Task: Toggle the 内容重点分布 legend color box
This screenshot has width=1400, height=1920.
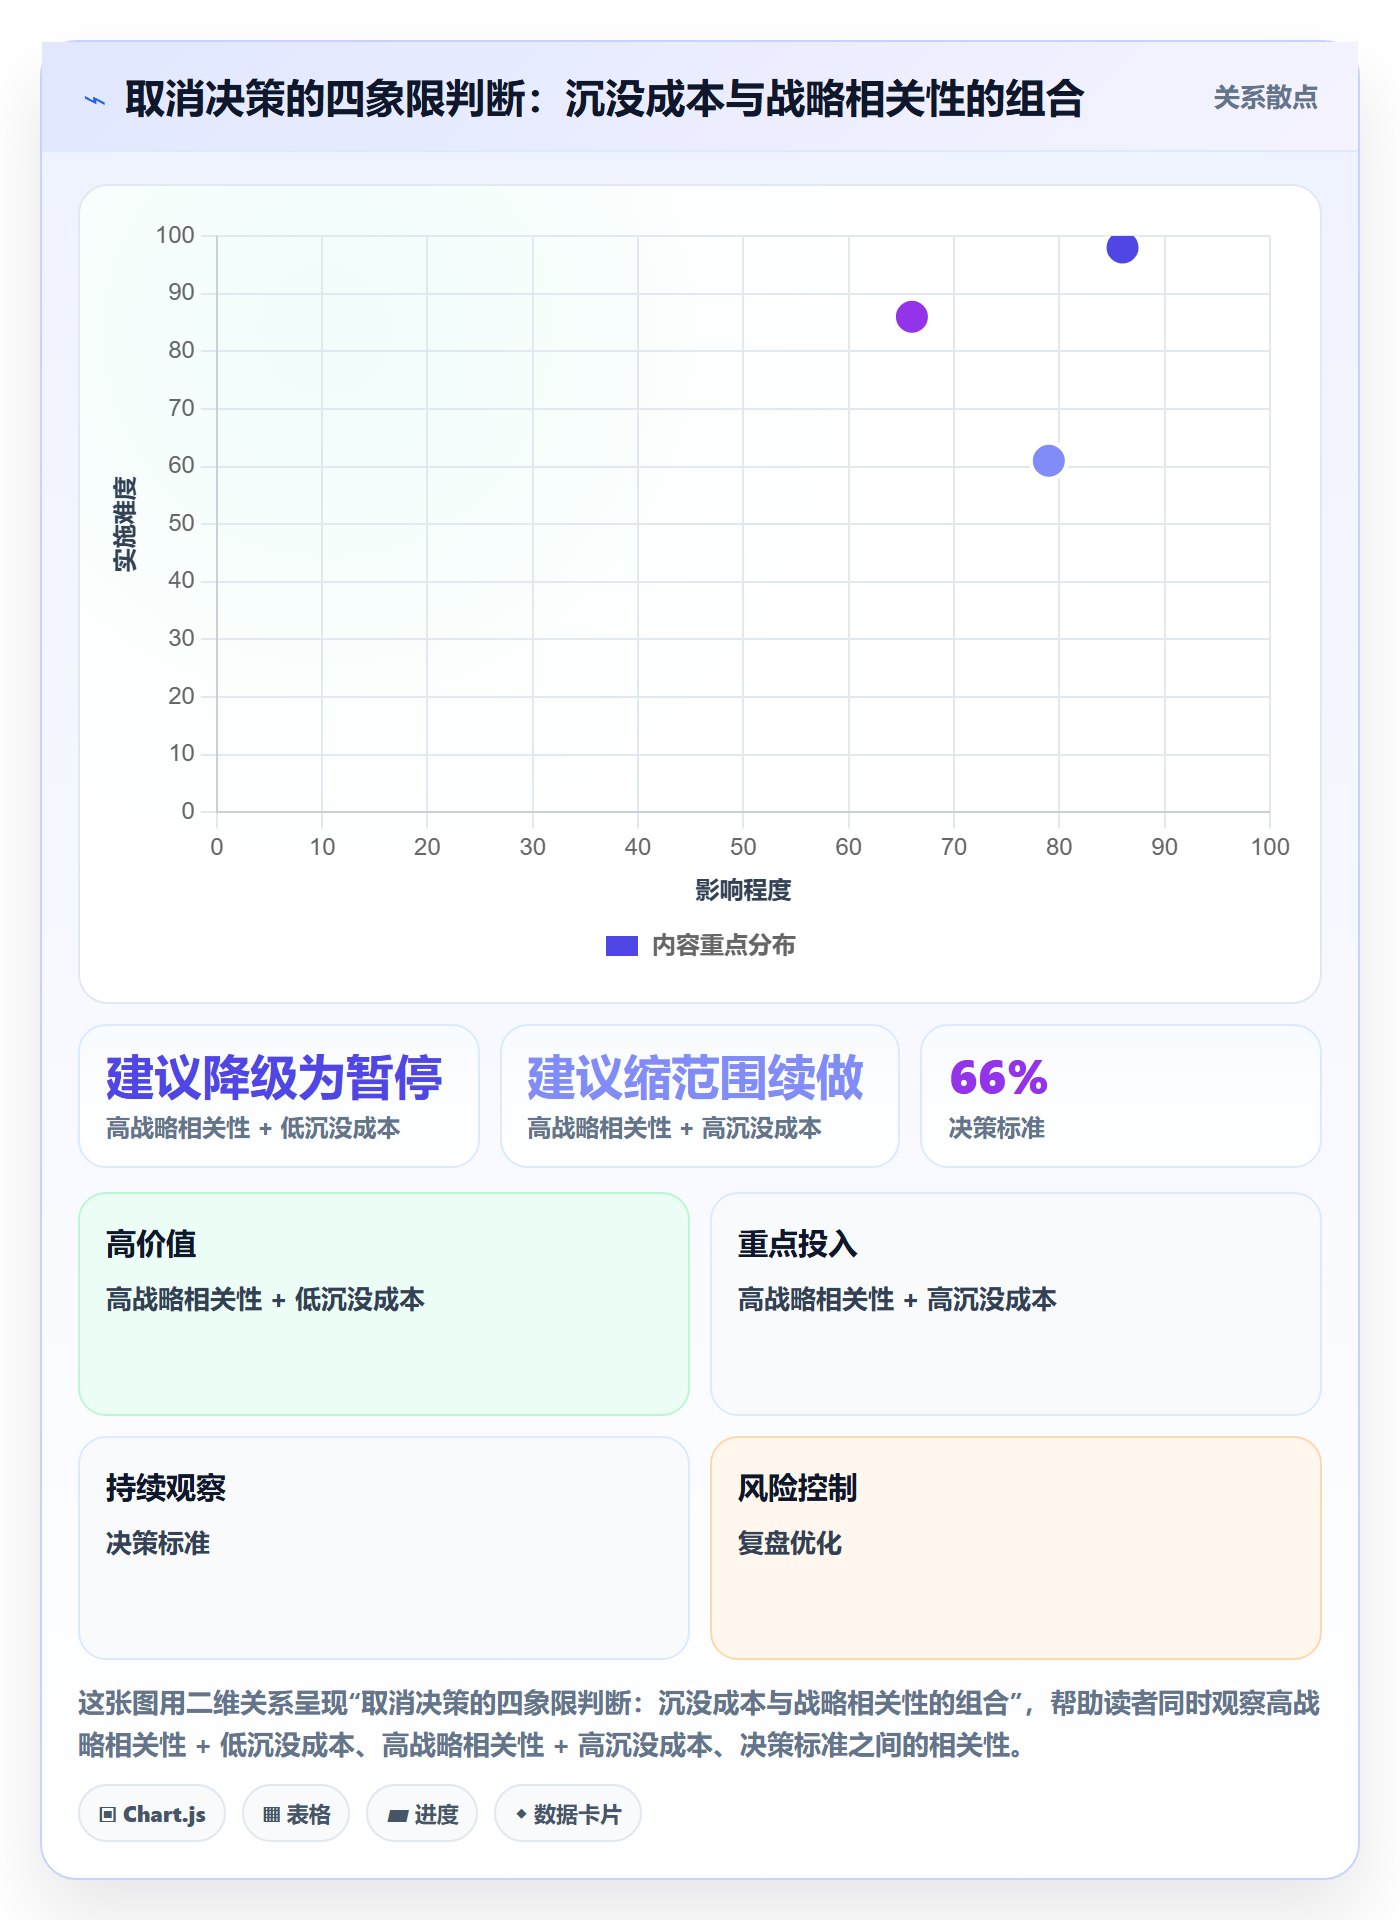Action: (621, 946)
